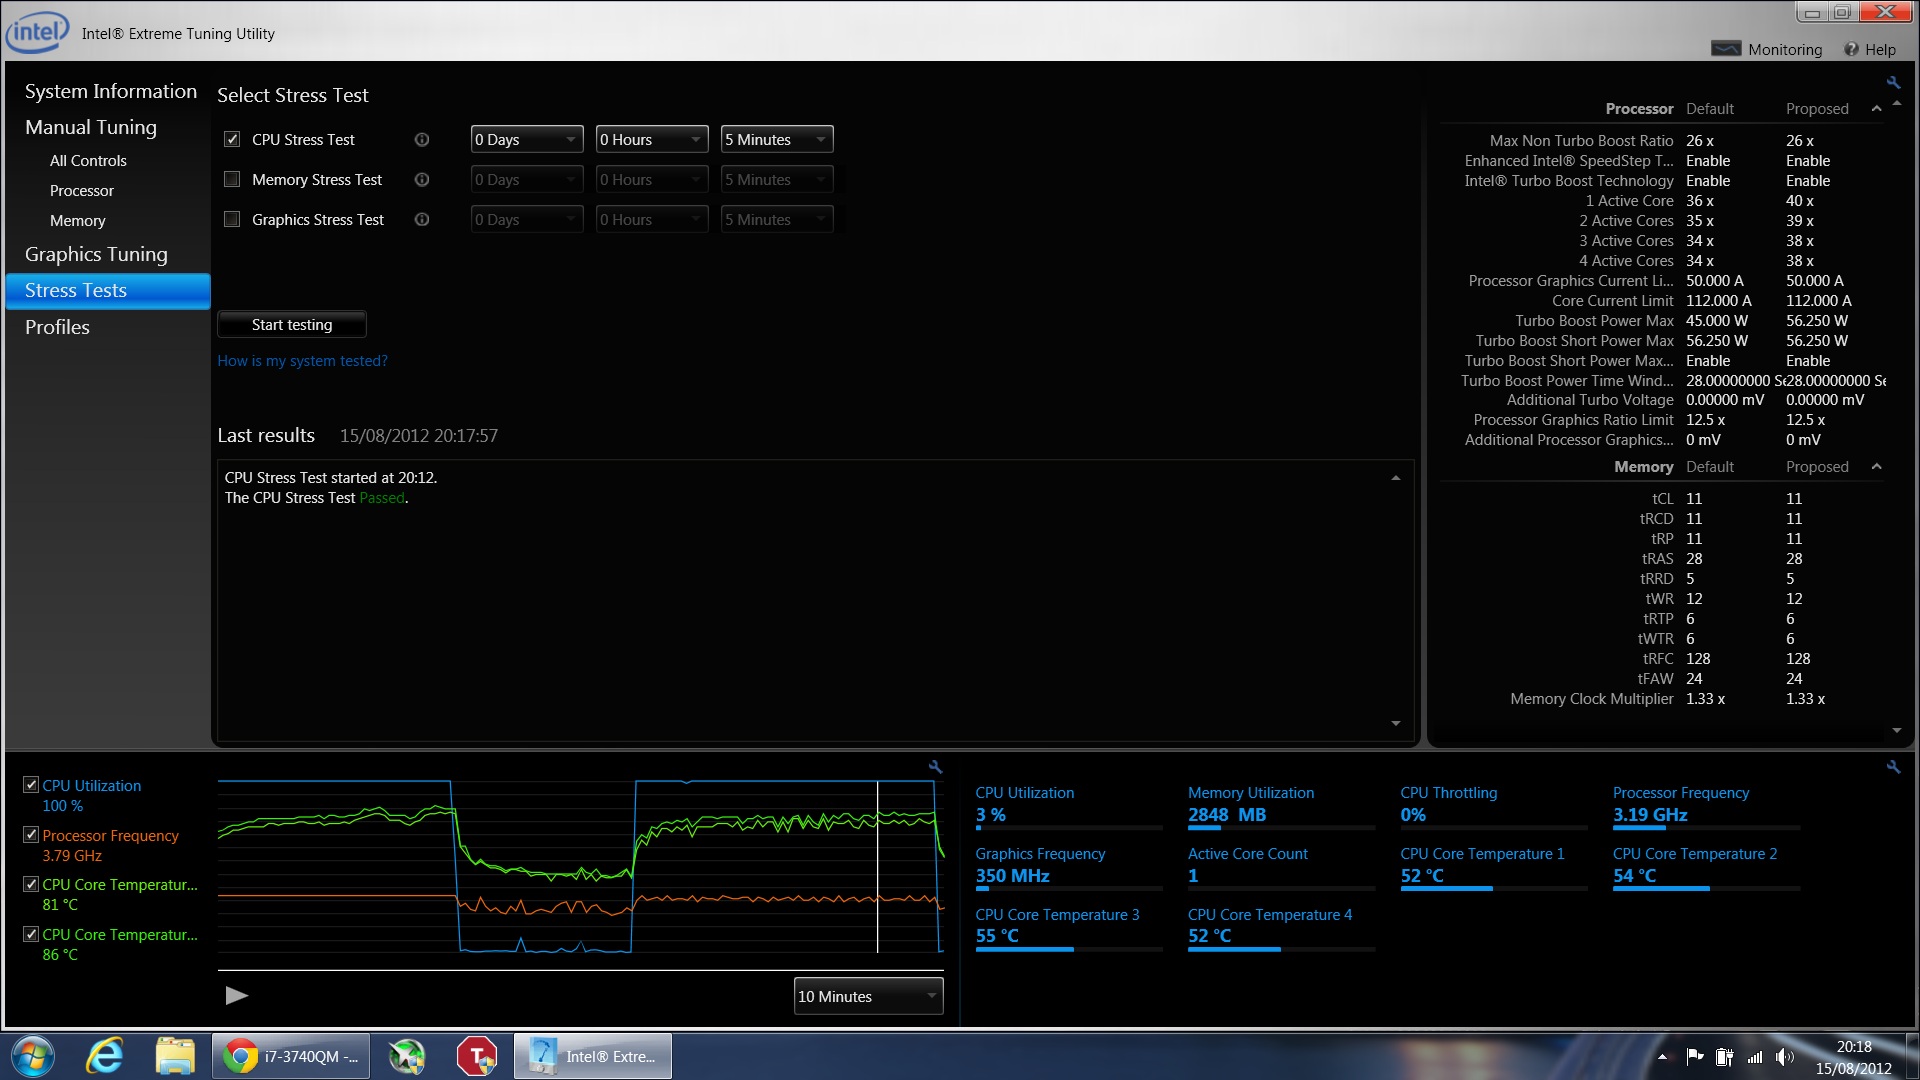Open the Memory Stress Test 5 Minutes dropdown

777,180
